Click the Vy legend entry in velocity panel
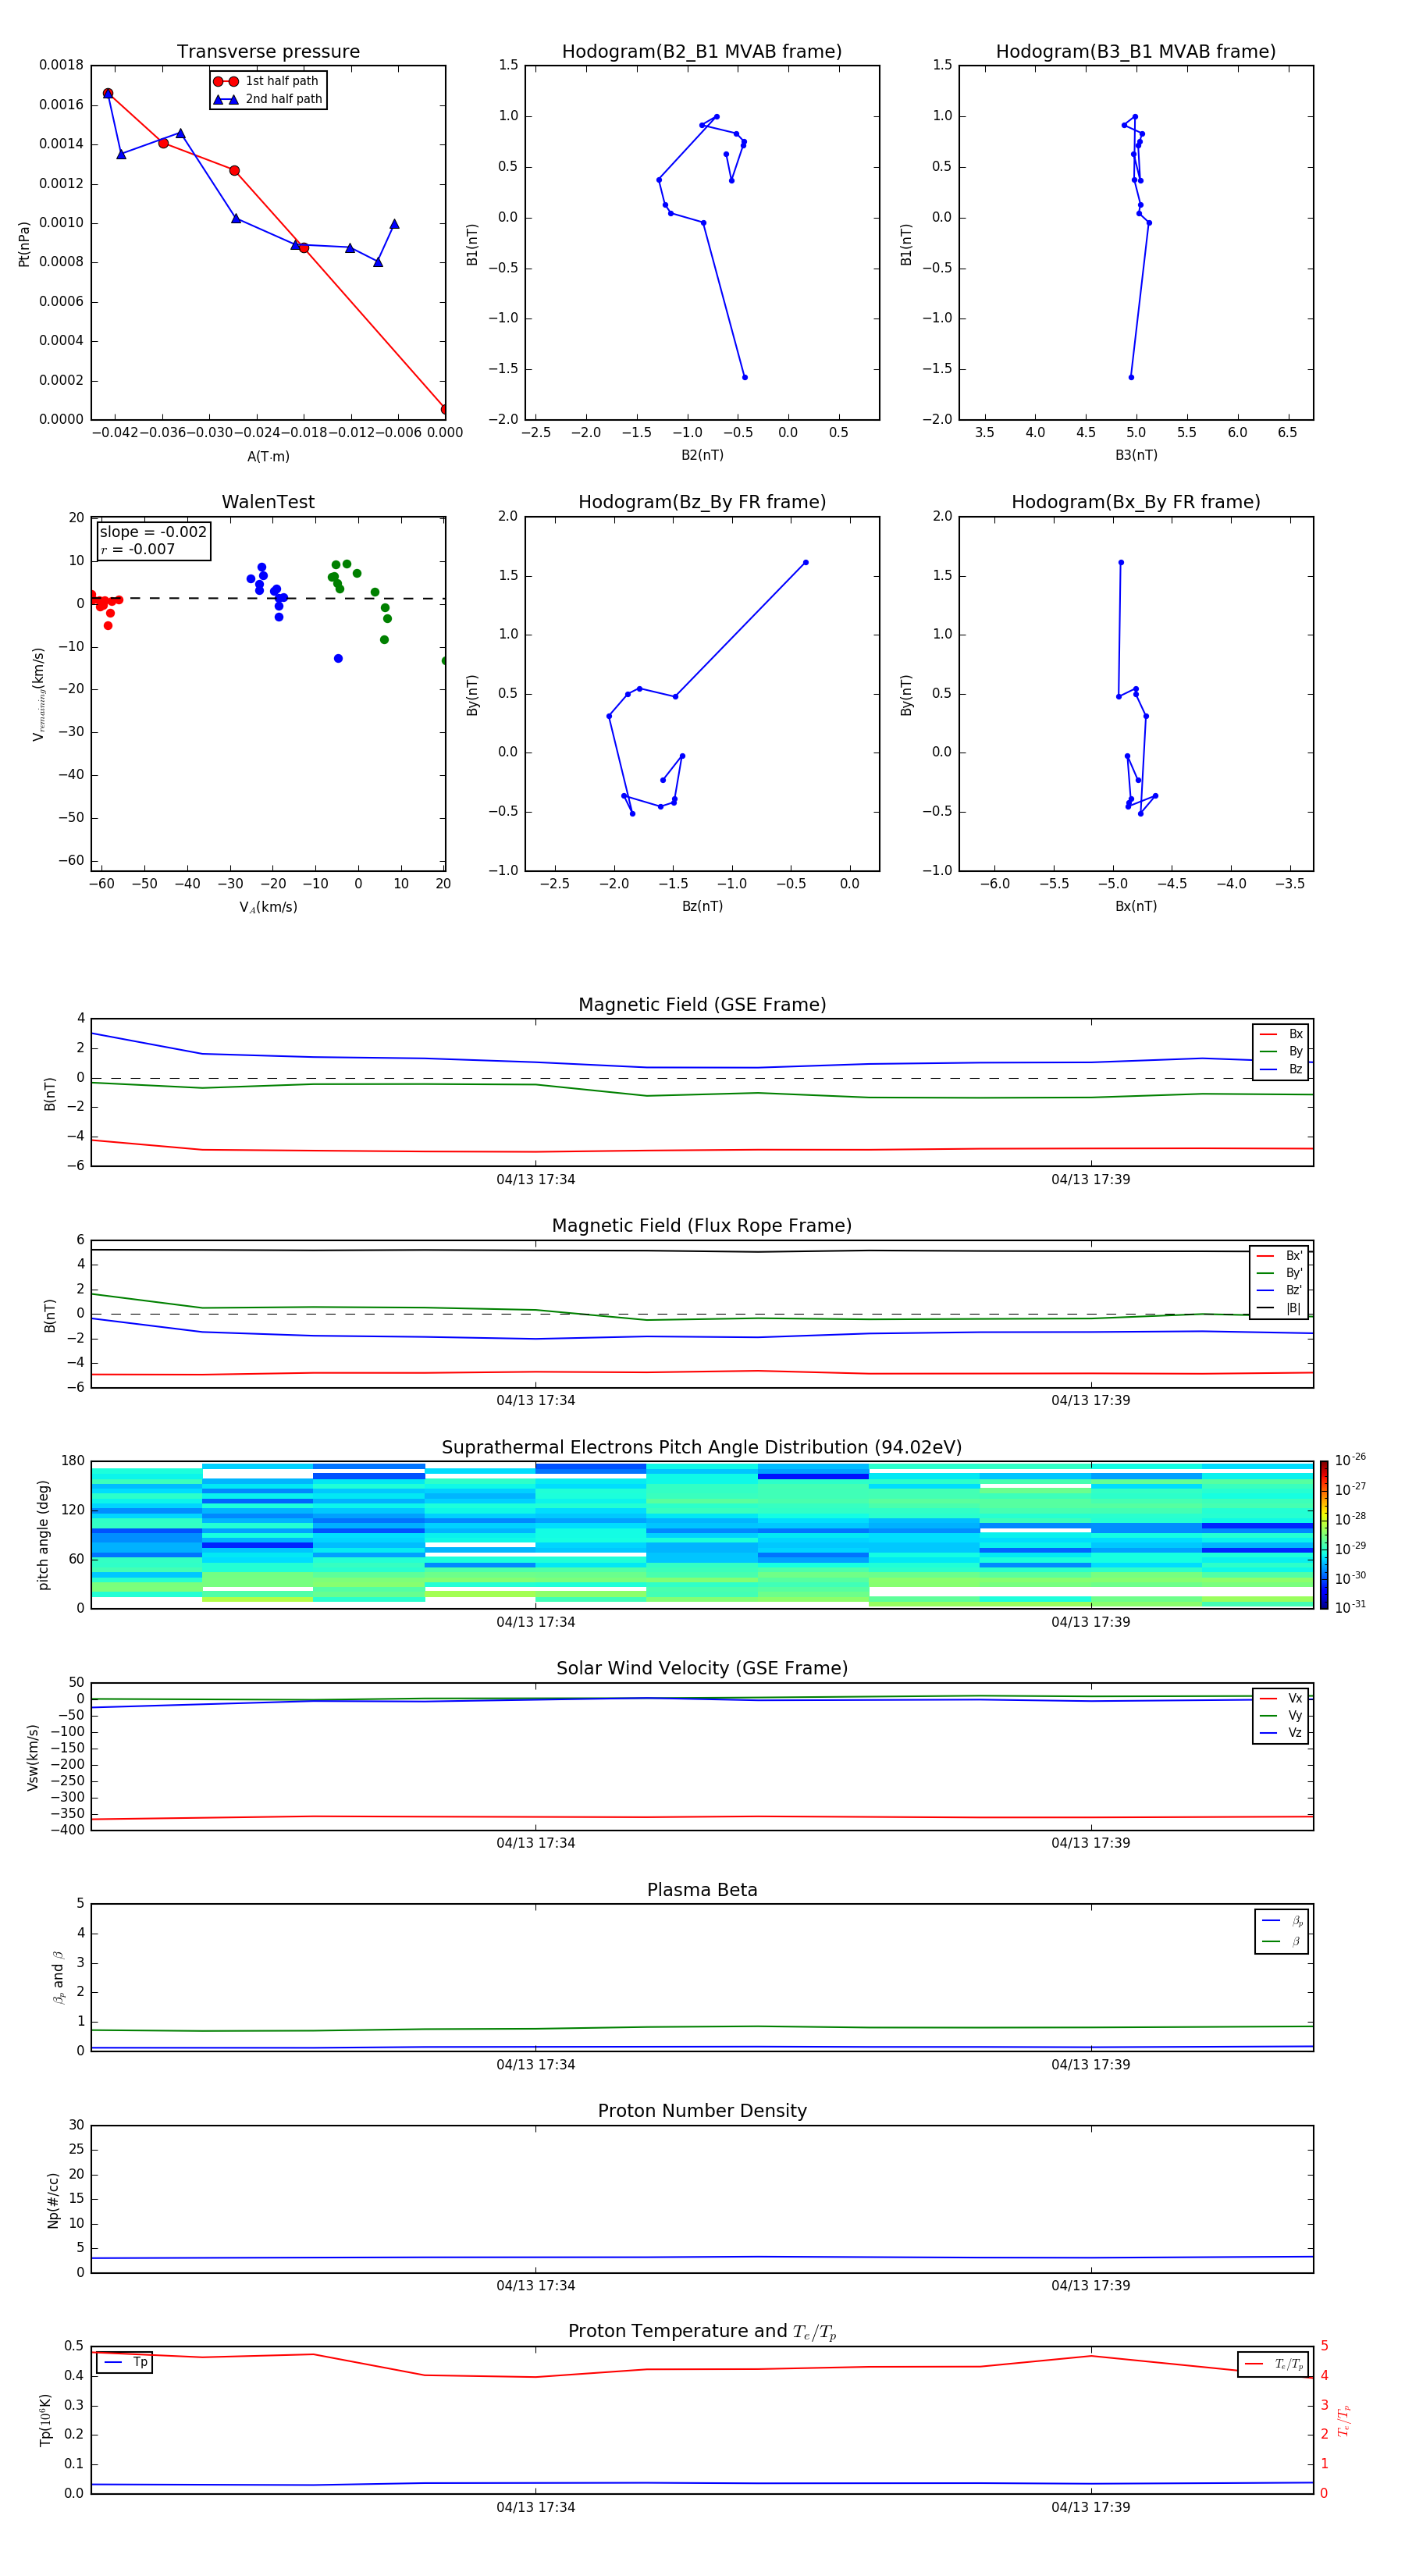The height and width of the screenshot is (2576, 1405). pyautogui.click(x=1281, y=1715)
